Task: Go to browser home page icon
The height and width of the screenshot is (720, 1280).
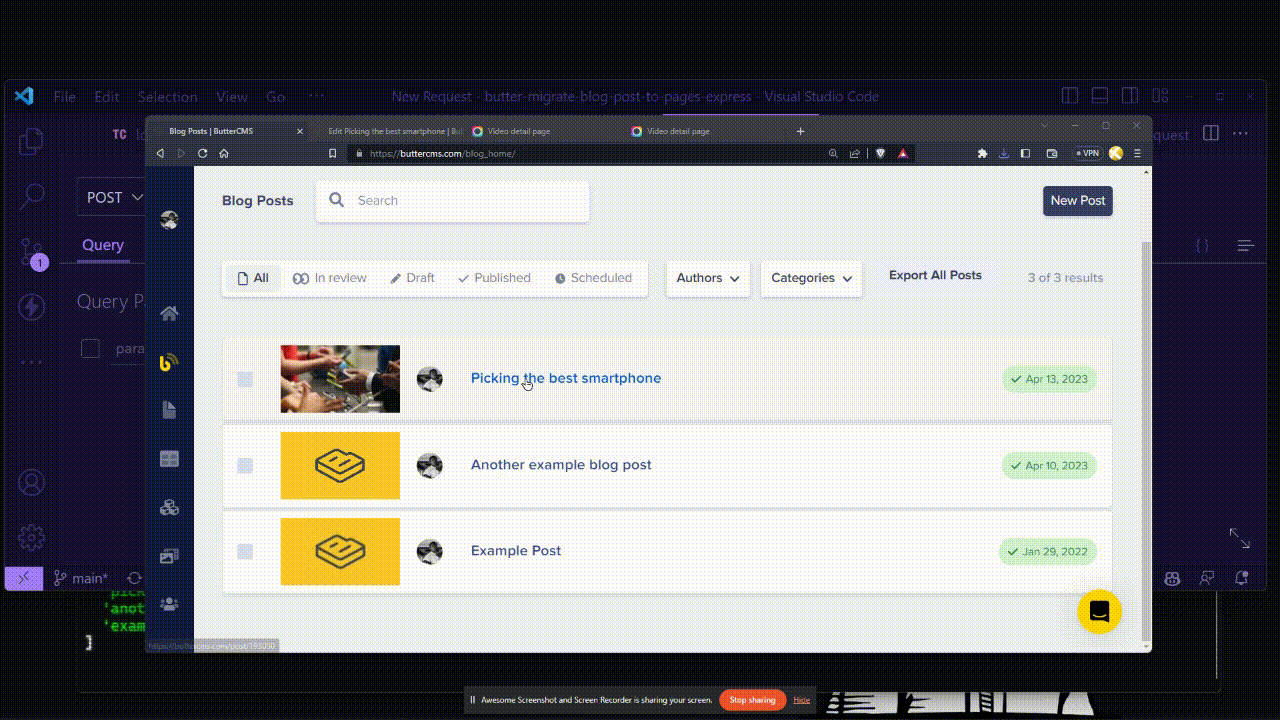Action: (x=224, y=153)
